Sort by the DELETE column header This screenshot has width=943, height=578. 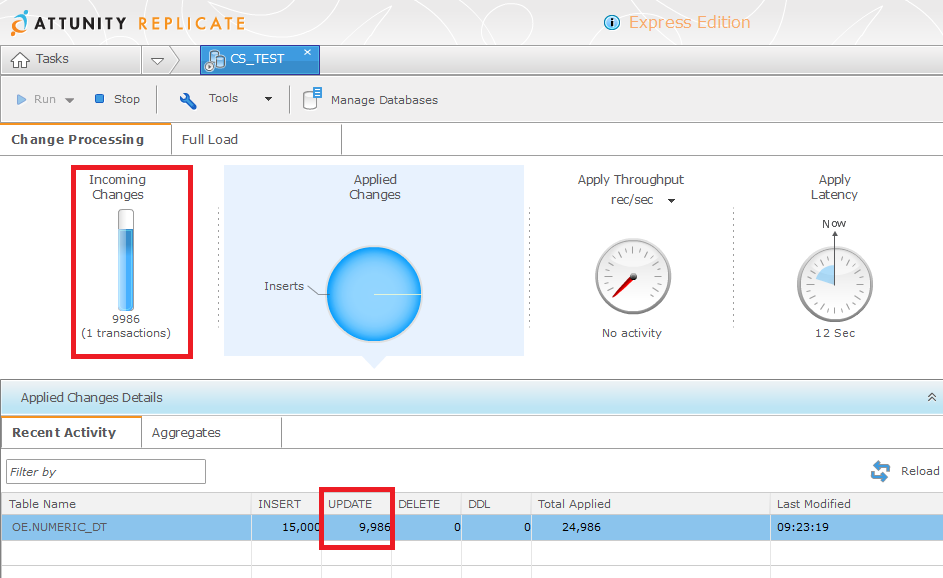coord(426,504)
